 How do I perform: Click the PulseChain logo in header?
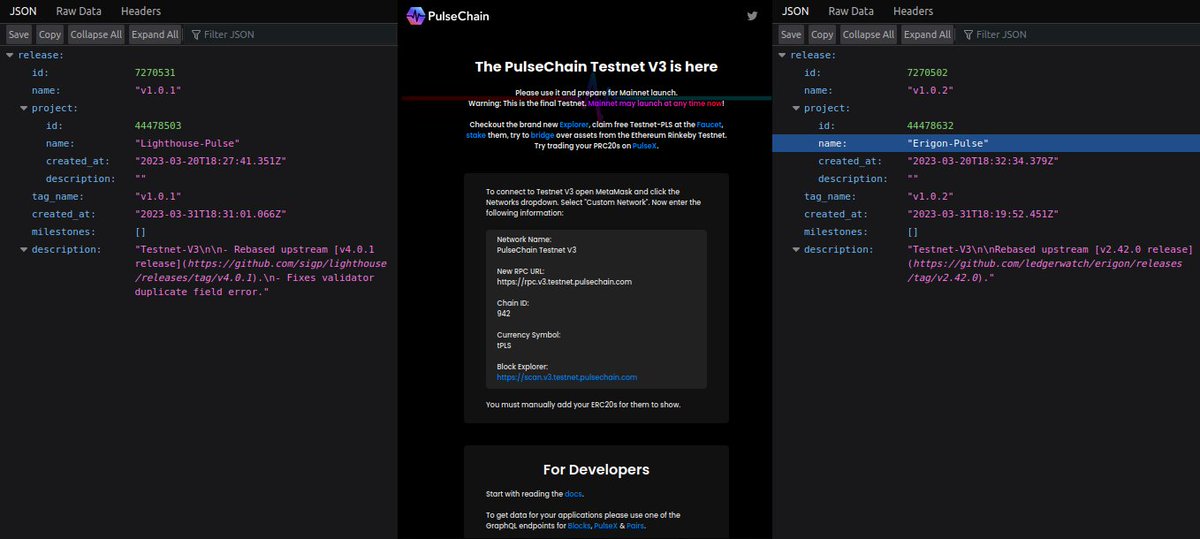pos(448,15)
